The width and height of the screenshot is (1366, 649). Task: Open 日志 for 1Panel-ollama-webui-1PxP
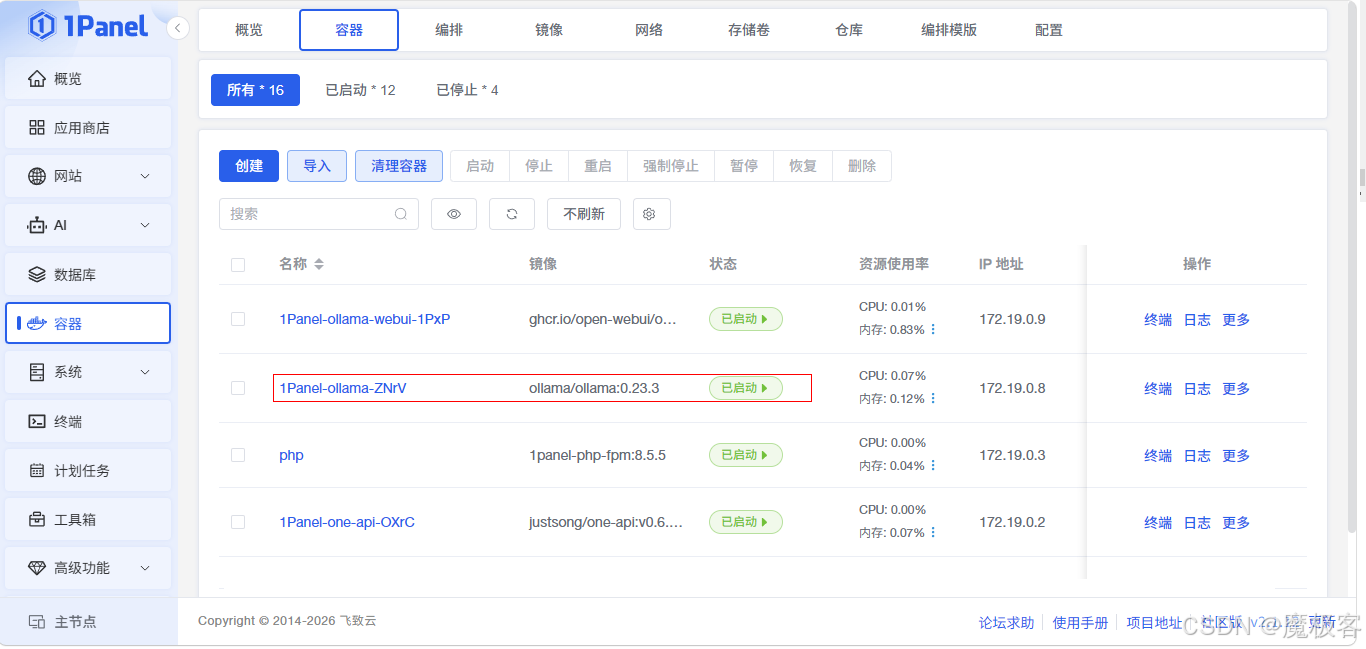1197,320
